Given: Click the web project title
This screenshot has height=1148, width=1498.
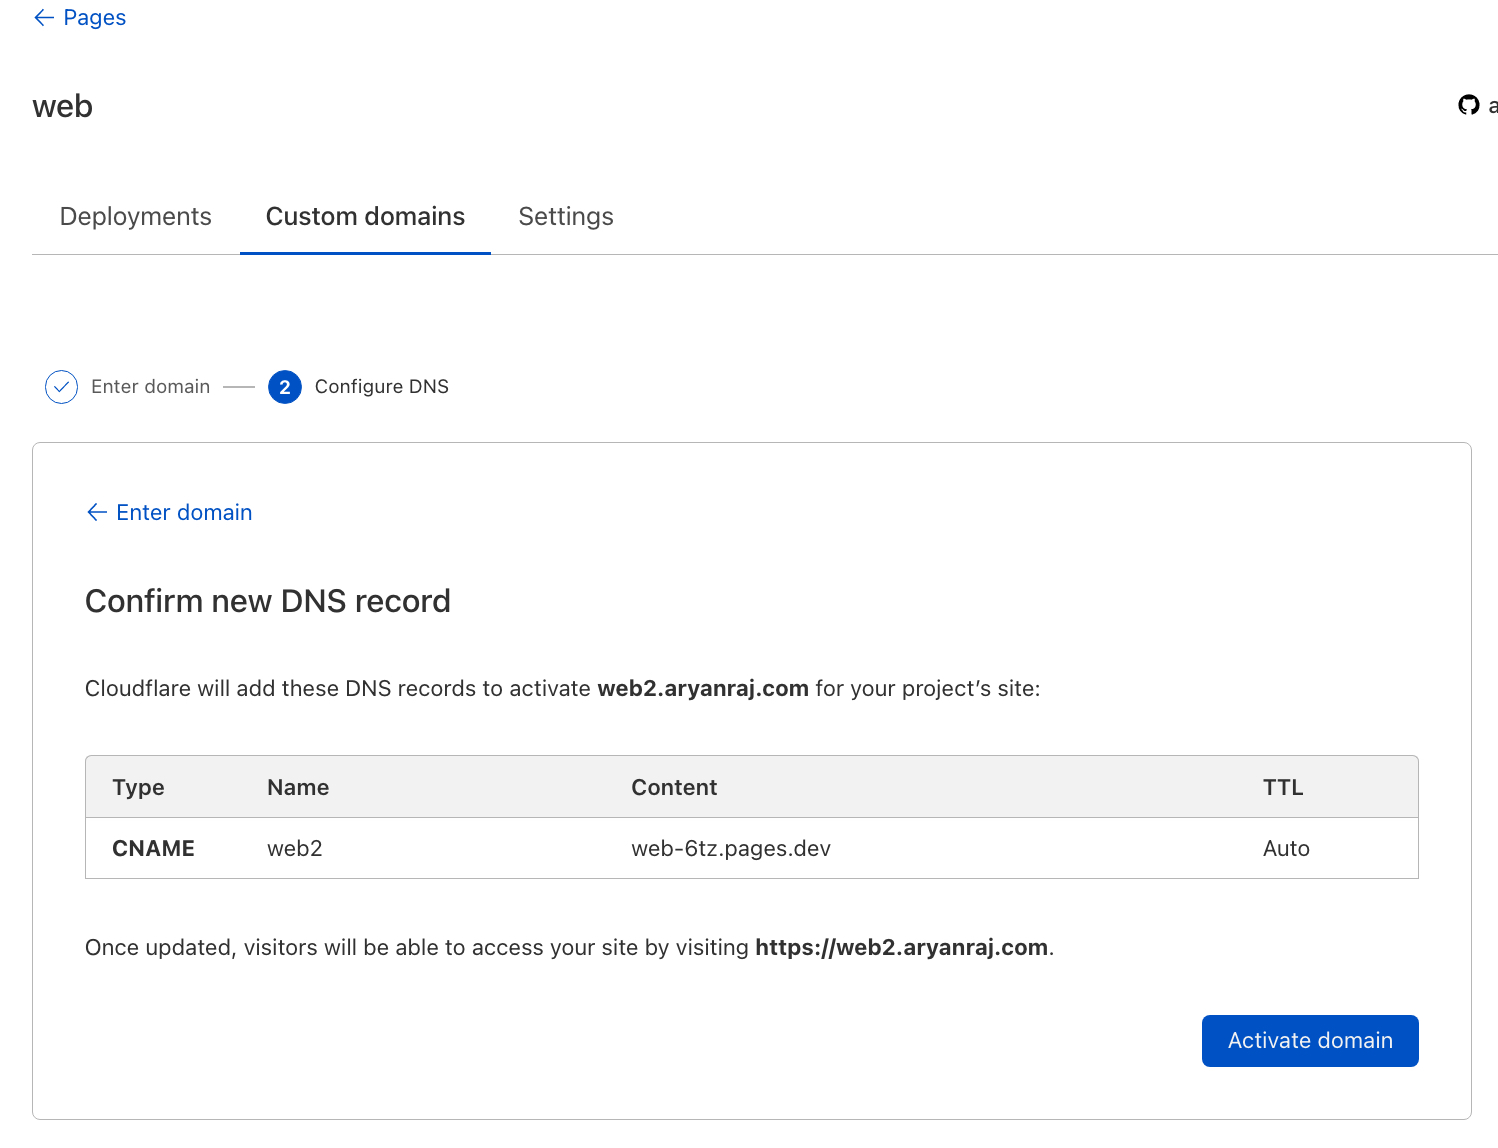Looking at the screenshot, I should point(63,106).
